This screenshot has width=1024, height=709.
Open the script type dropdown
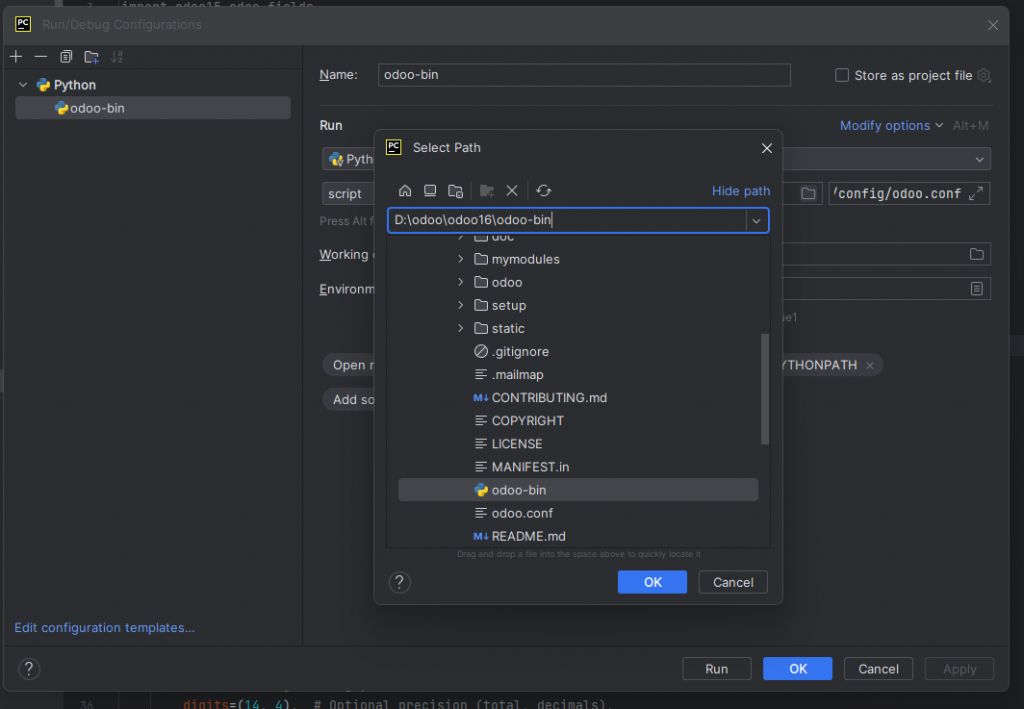(x=347, y=194)
